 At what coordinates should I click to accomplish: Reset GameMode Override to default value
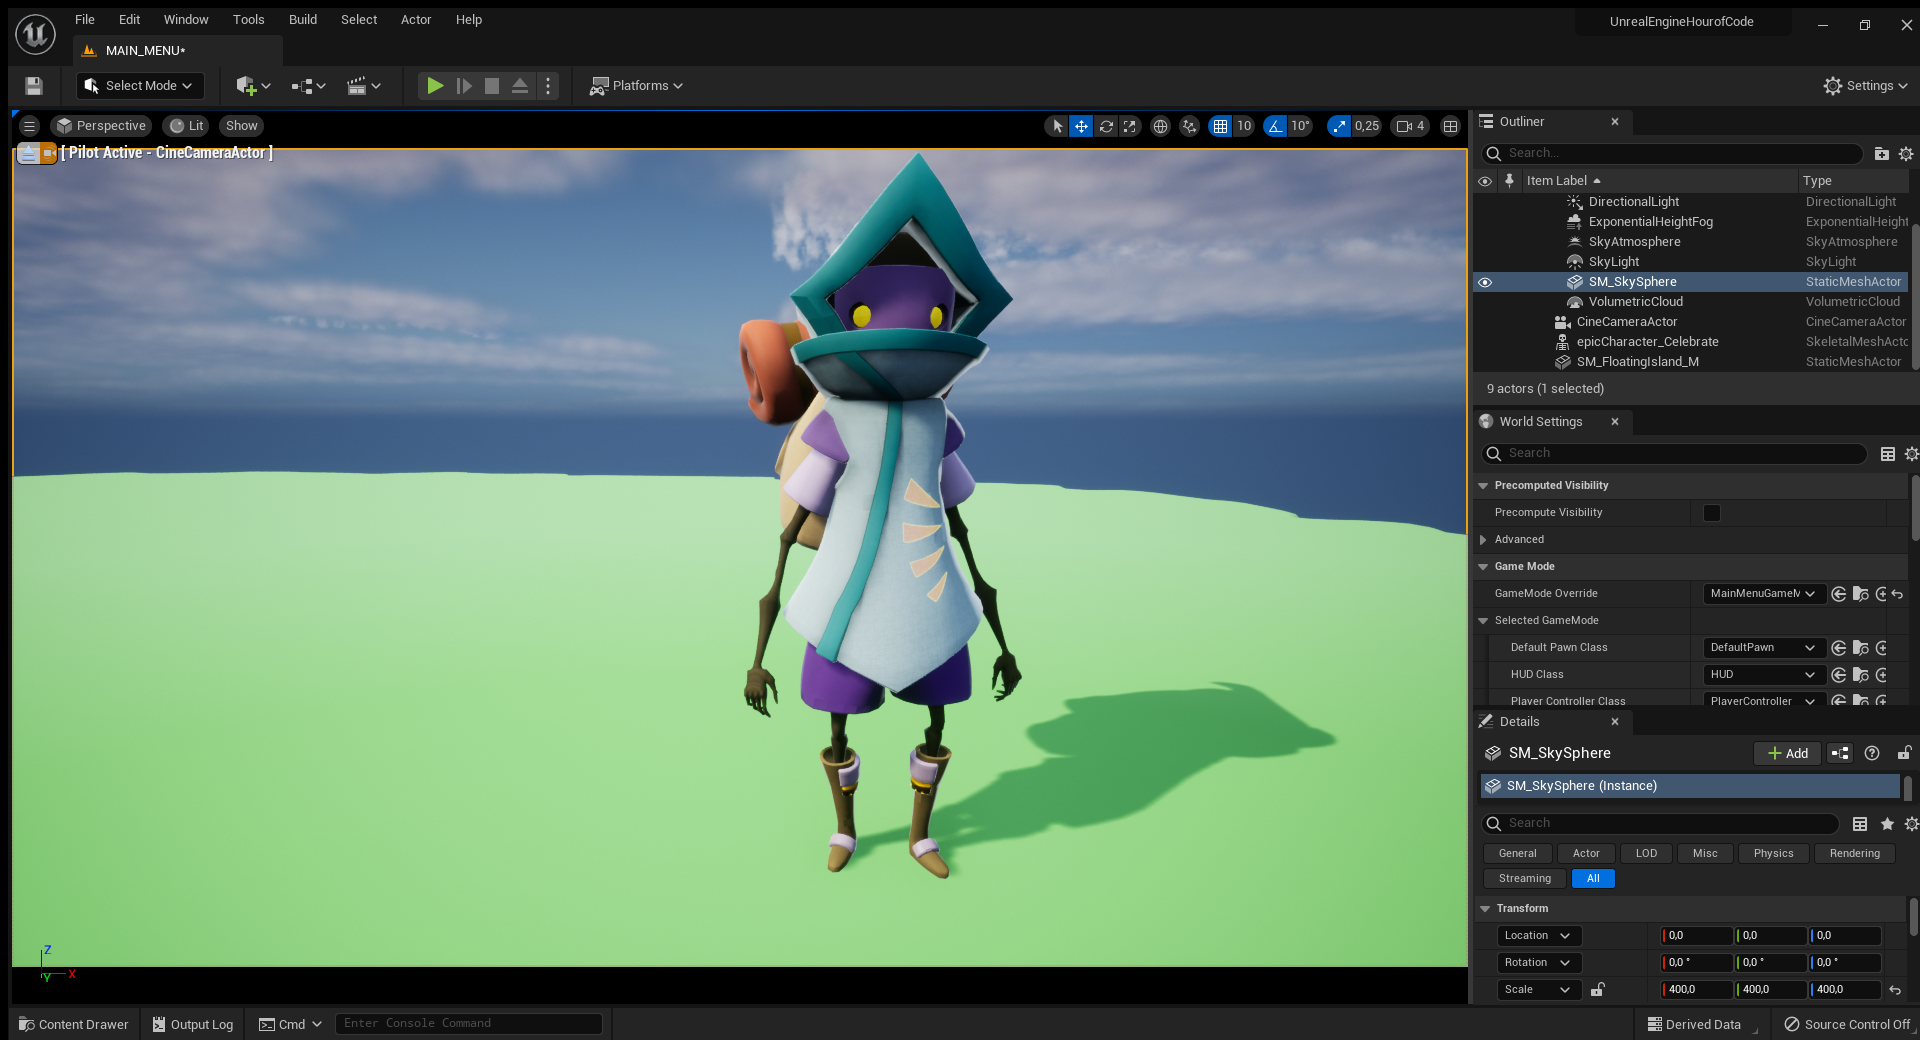tap(1897, 594)
